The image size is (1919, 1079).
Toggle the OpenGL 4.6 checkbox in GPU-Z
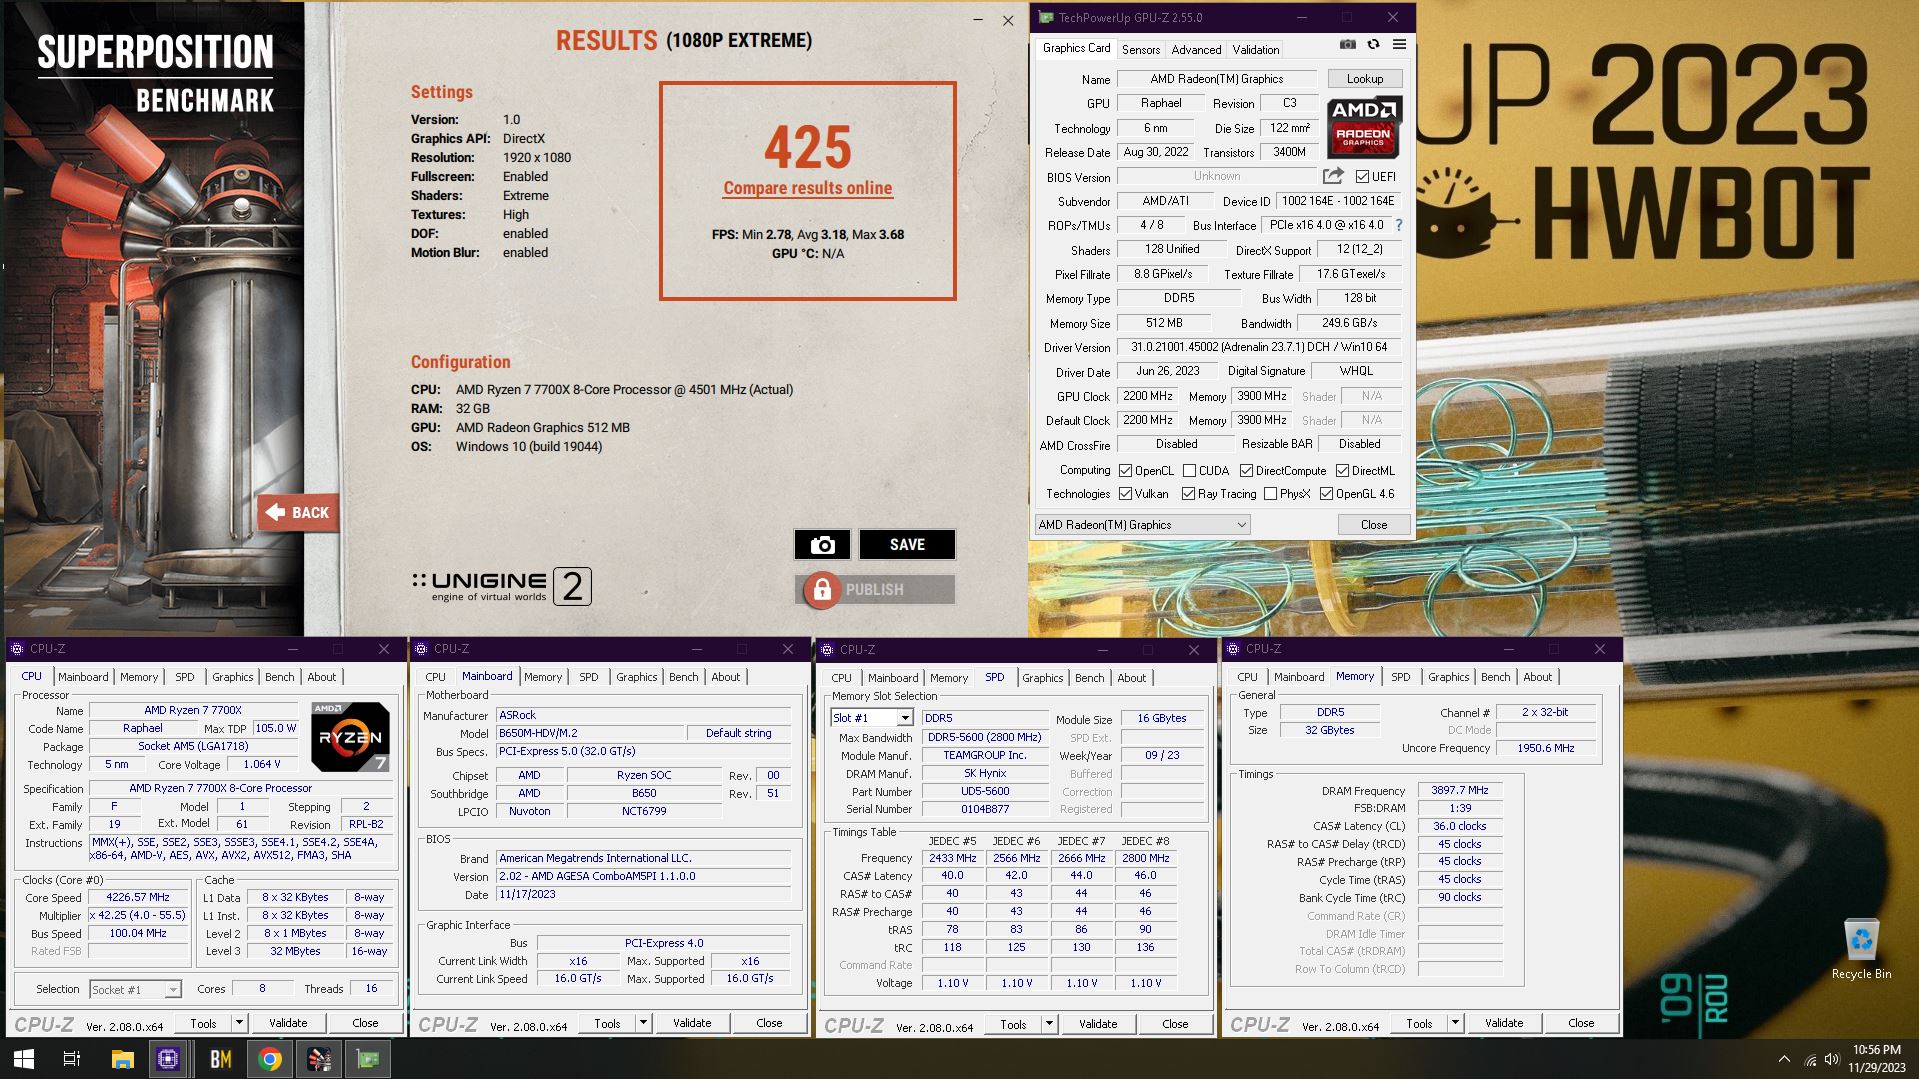1326,494
